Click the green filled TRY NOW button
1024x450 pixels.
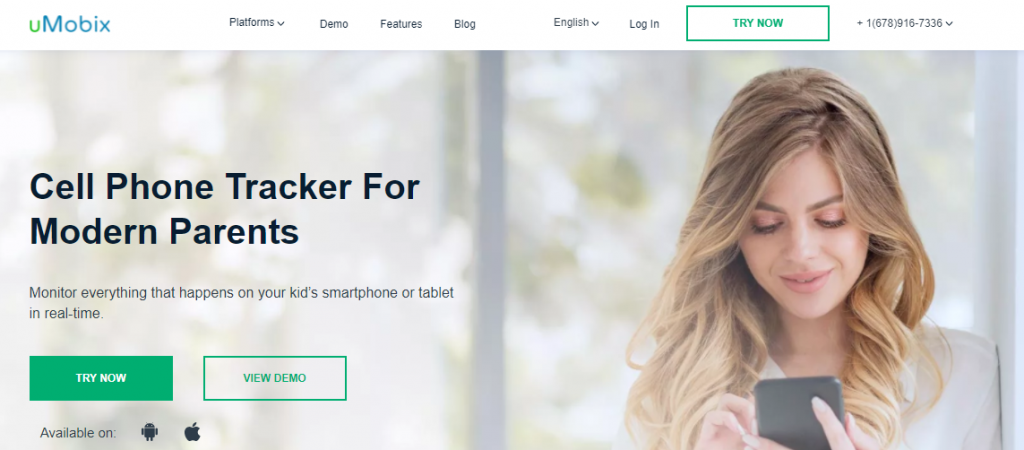click(101, 378)
